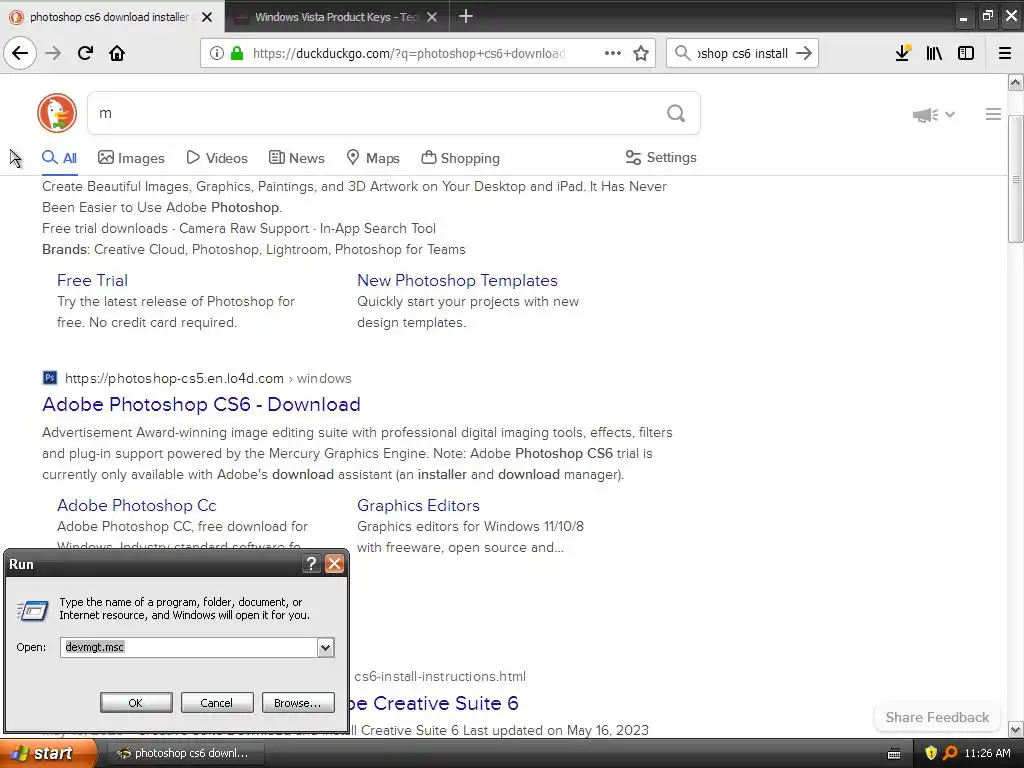Click the Run dialog program icon
The height and width of the screenshot is (768, 1024).
tap(33, 610)
